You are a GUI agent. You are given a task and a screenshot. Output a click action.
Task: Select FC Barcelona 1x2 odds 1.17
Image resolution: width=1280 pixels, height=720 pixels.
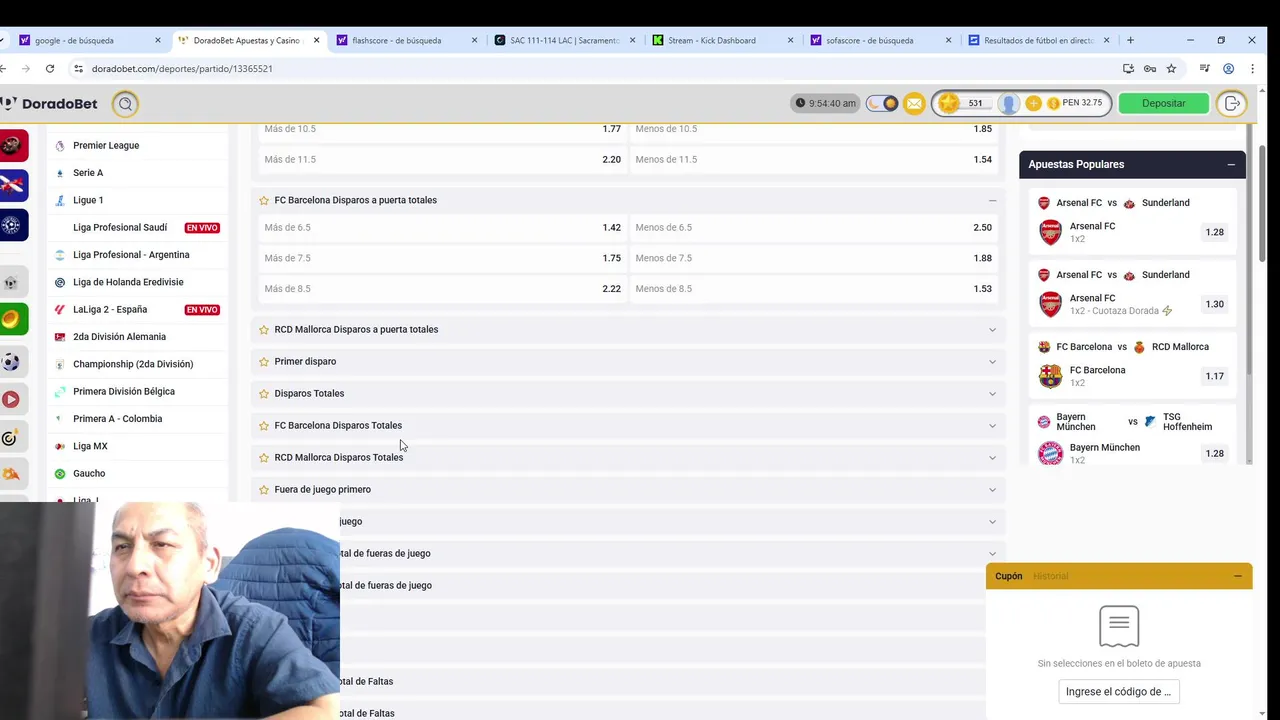tap(1214, 376)
